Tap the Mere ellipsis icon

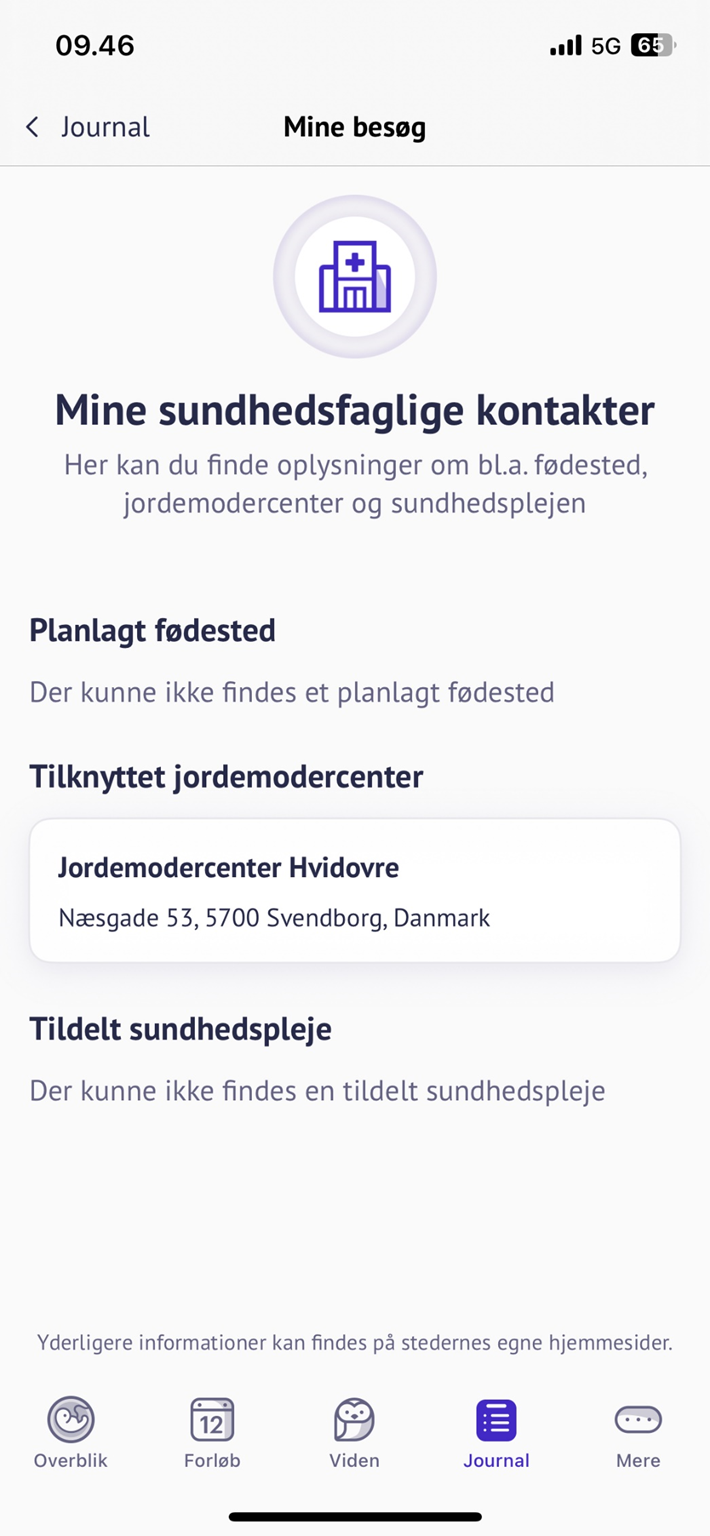tap(637, 1418)
